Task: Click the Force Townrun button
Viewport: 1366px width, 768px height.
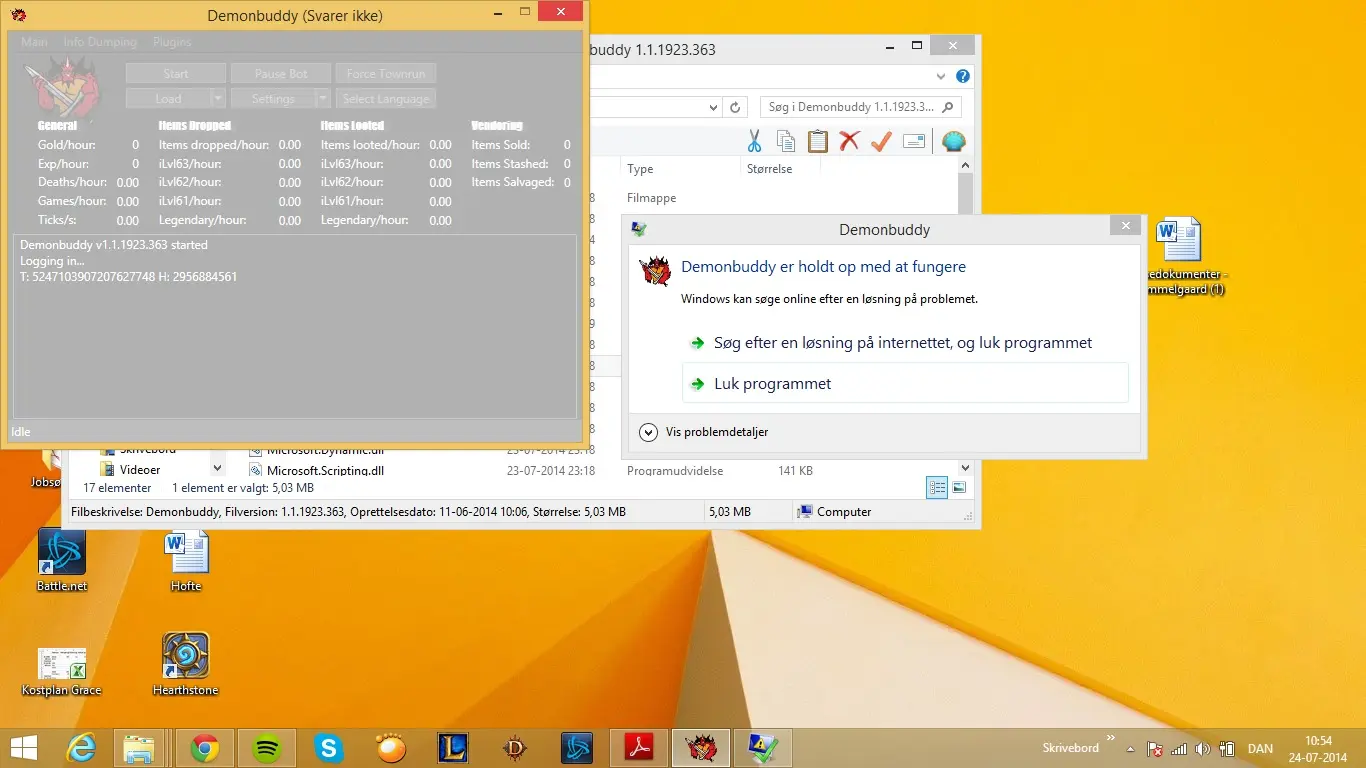Action: coord(386,74)
